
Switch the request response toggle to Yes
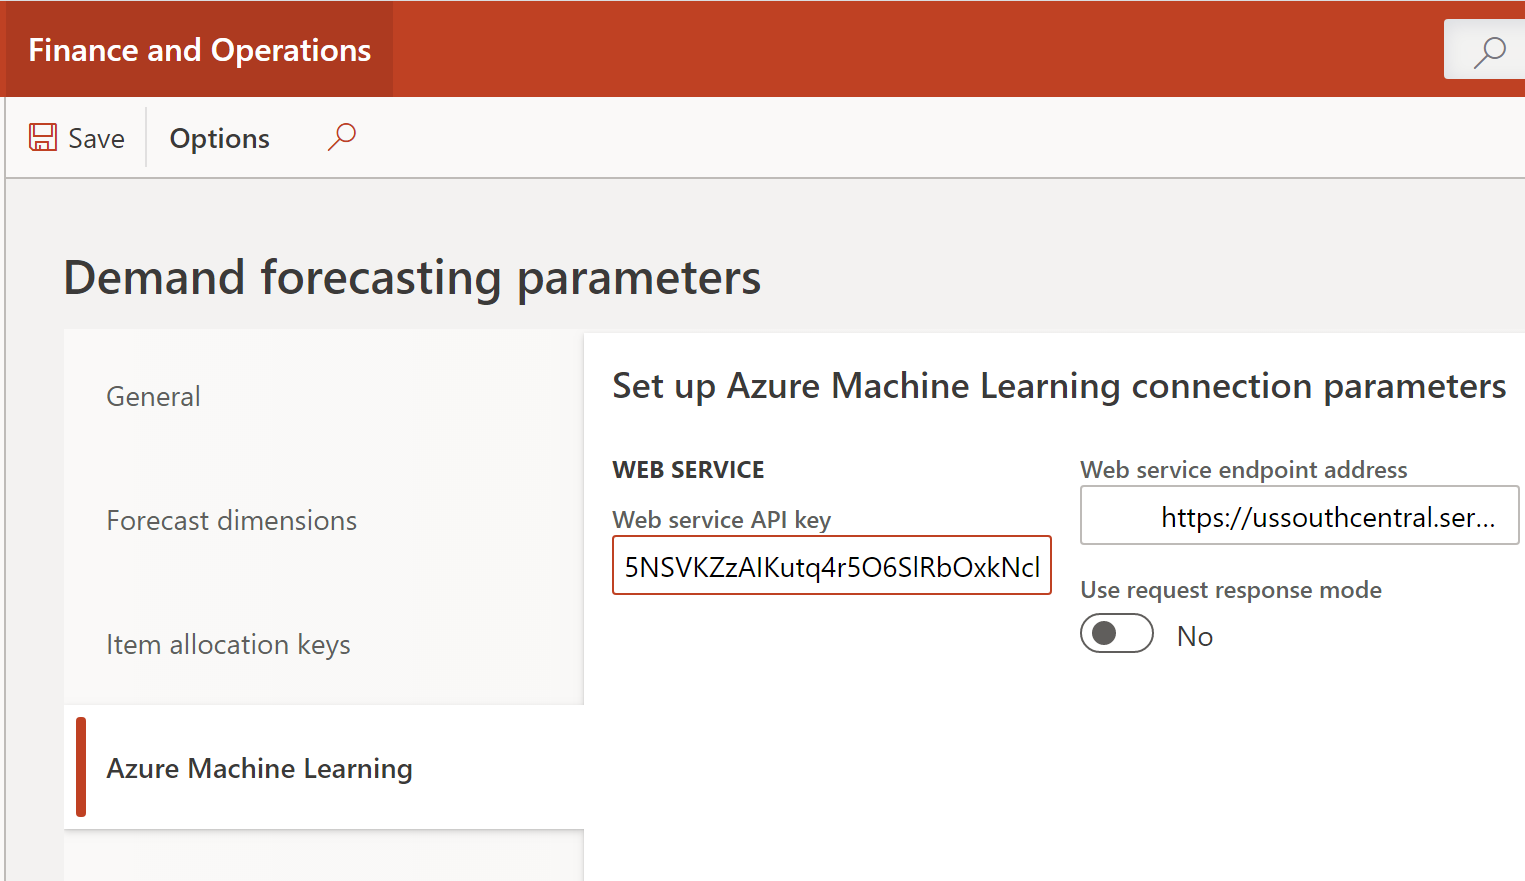(x=1117, y=633)
